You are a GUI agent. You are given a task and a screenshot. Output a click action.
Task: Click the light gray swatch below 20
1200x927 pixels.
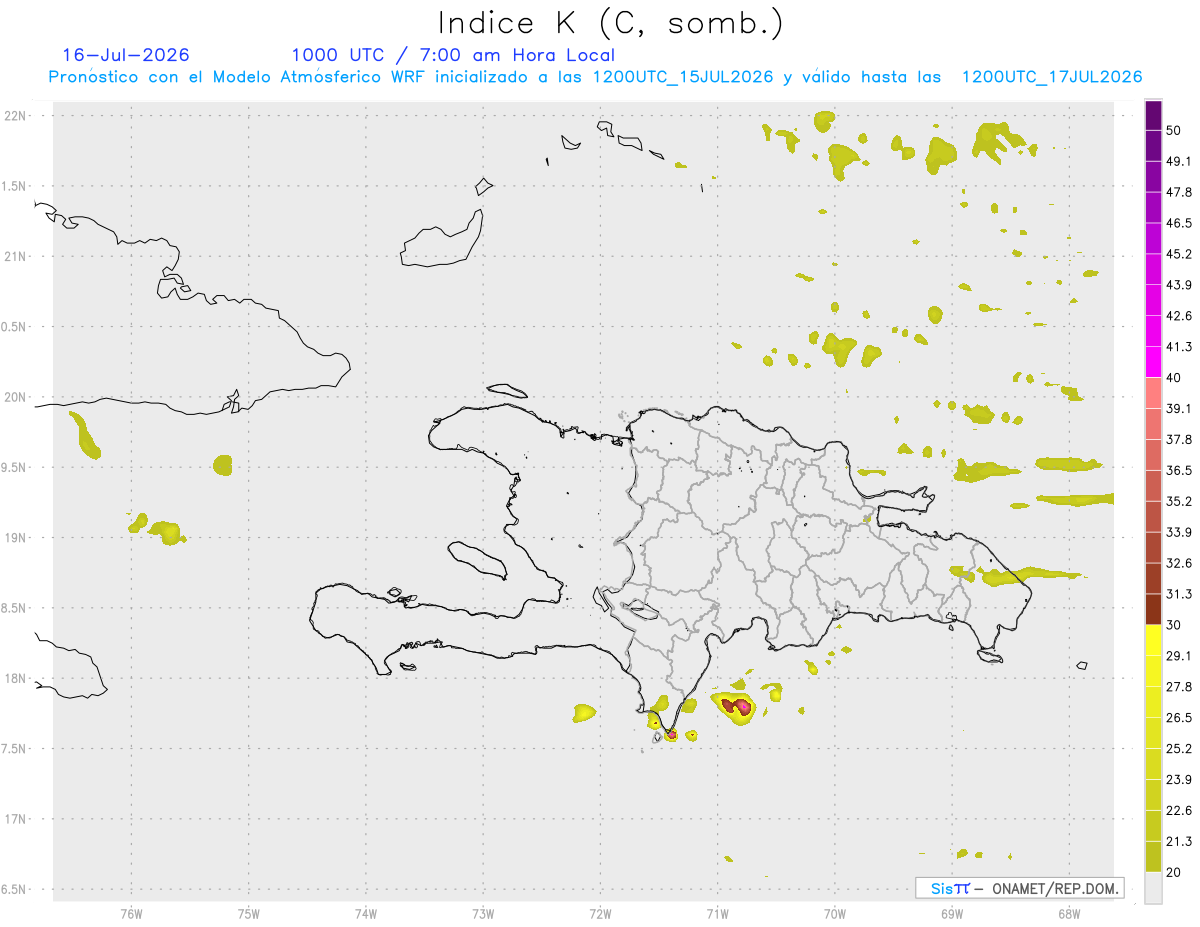1154,888
